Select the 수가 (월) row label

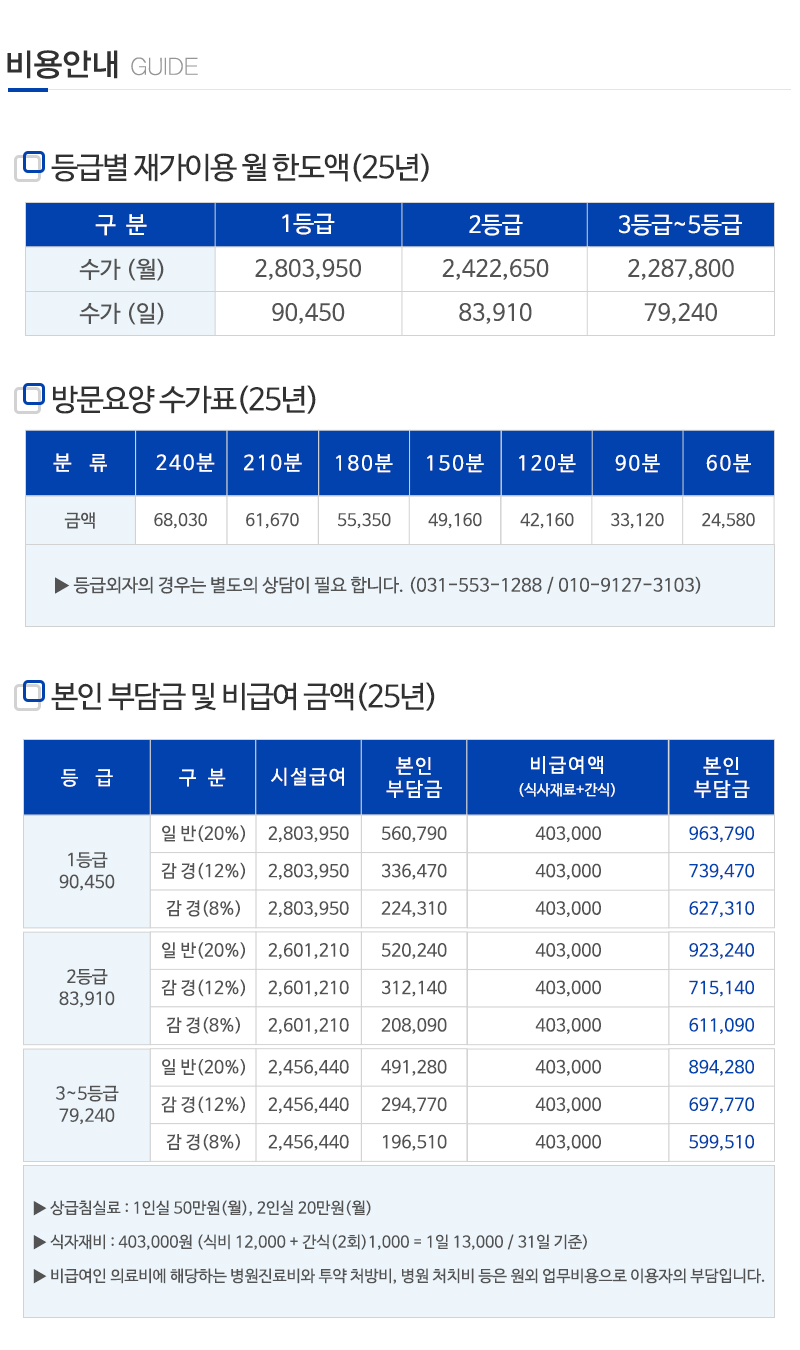tap(120, 269)
